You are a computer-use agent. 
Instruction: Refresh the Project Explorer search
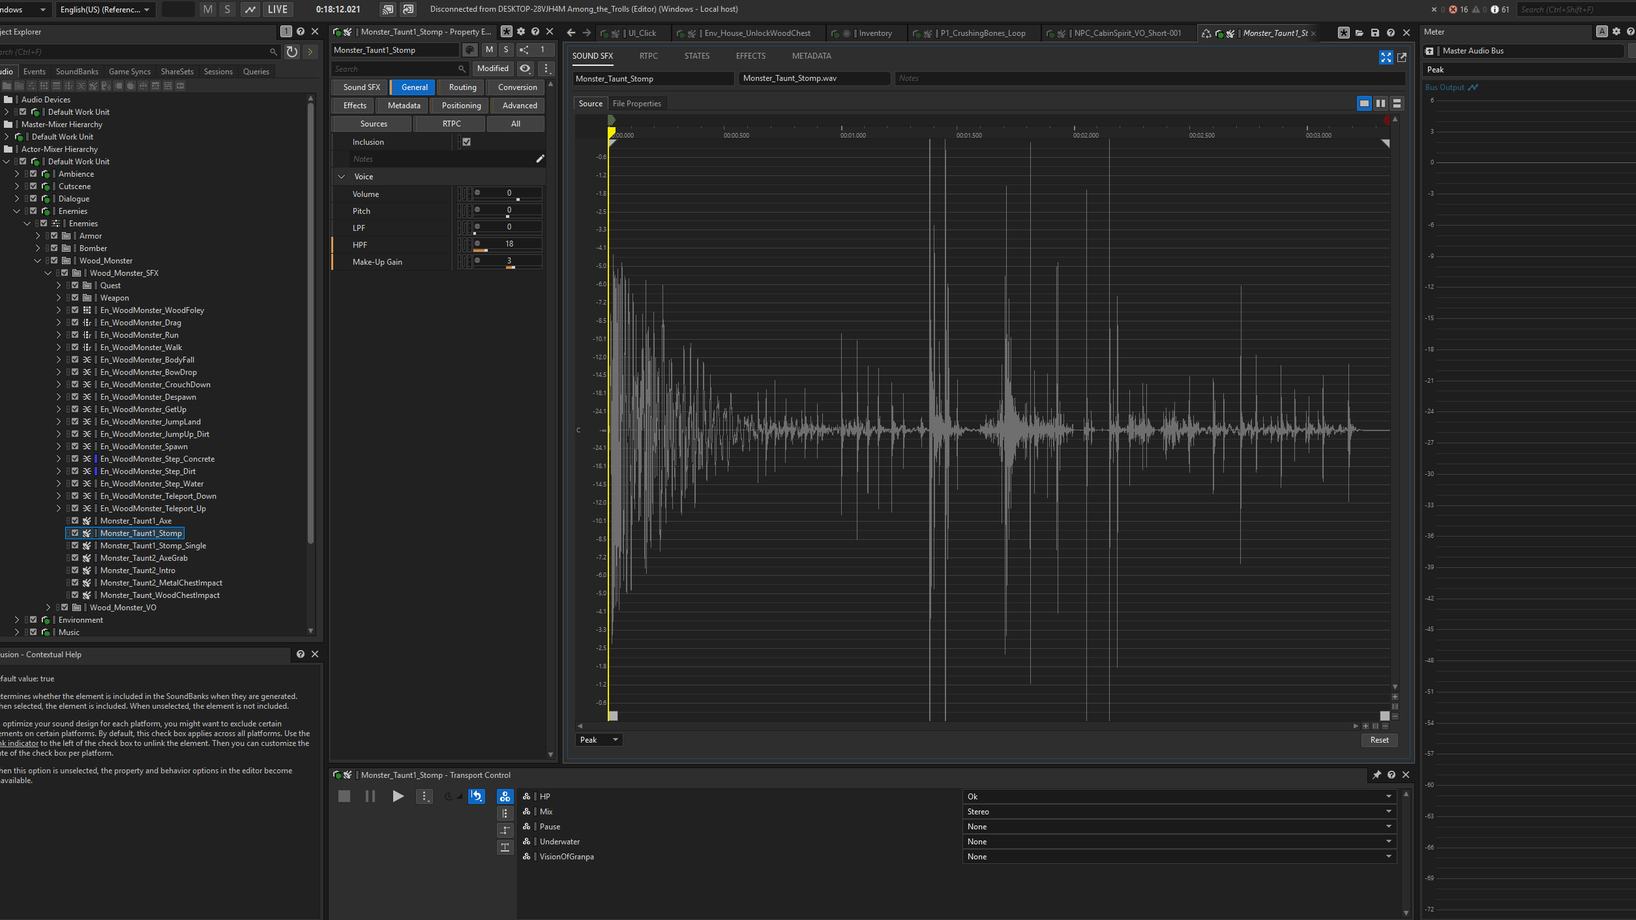(x=292, y=51)
